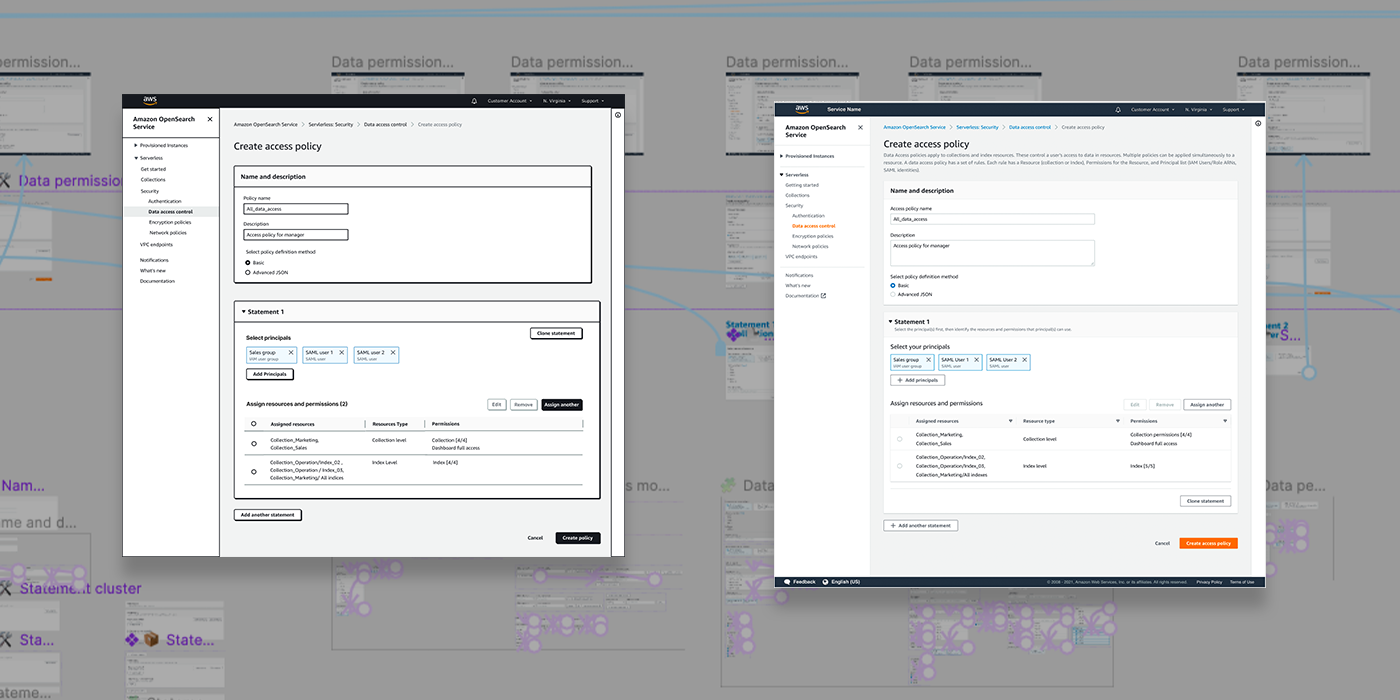Collapse Statement 1 in the right console

pyautogui.click(x=890, y=322)
